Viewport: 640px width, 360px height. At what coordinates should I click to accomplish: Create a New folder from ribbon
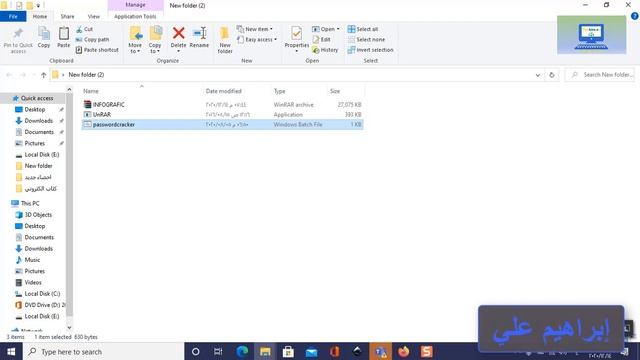coord(225,40)
